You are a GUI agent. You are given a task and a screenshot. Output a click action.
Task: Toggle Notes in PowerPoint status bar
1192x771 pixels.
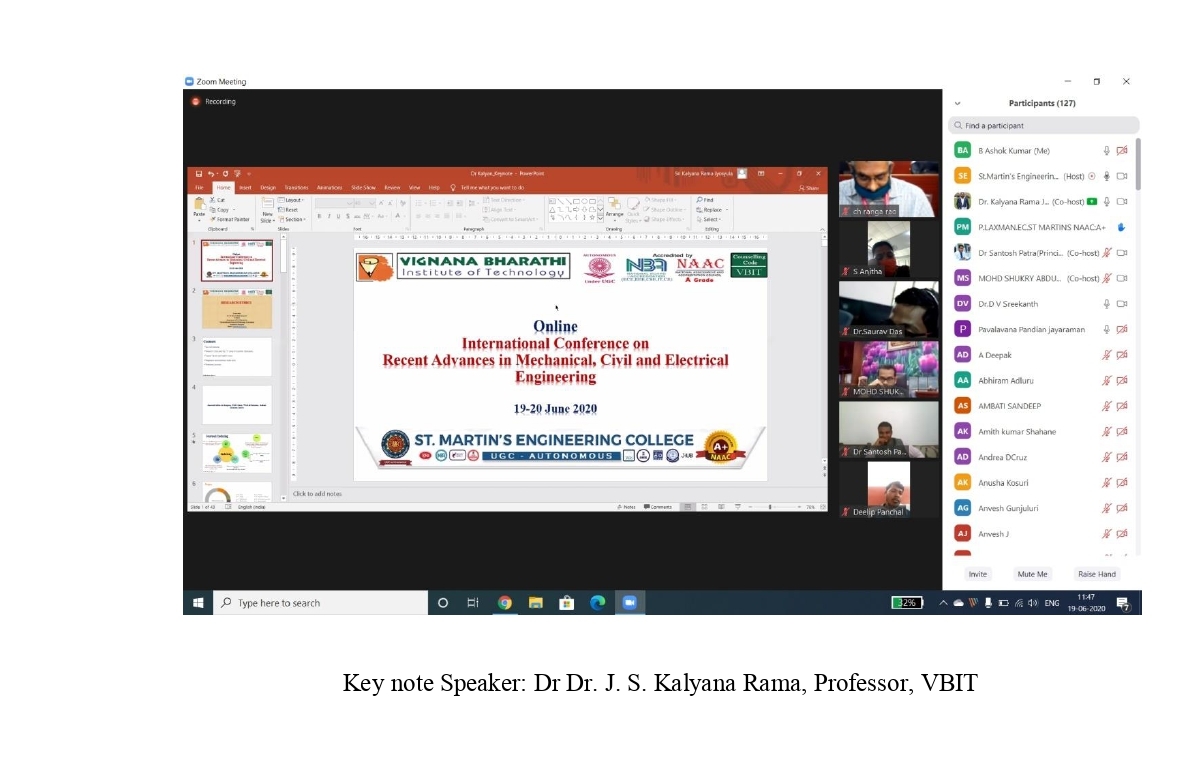(626, 506)
